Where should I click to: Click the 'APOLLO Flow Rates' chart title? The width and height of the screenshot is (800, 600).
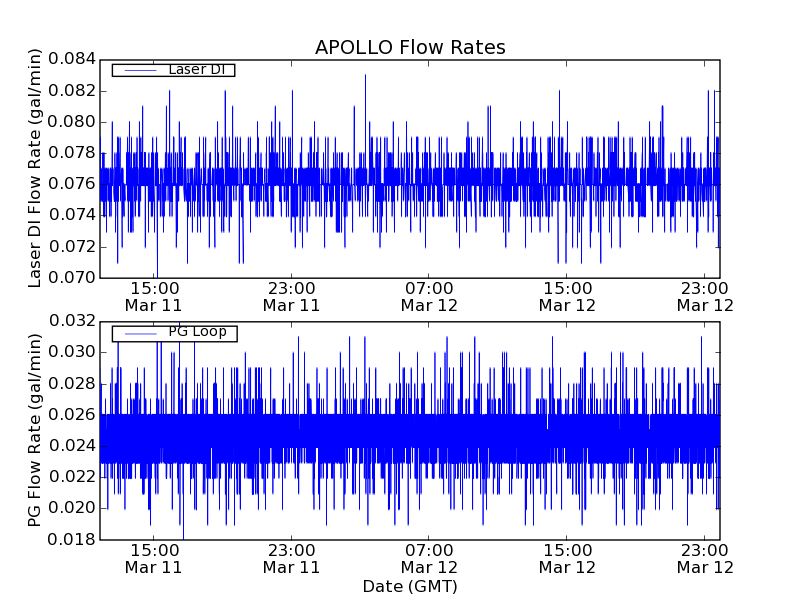point(410,48)
